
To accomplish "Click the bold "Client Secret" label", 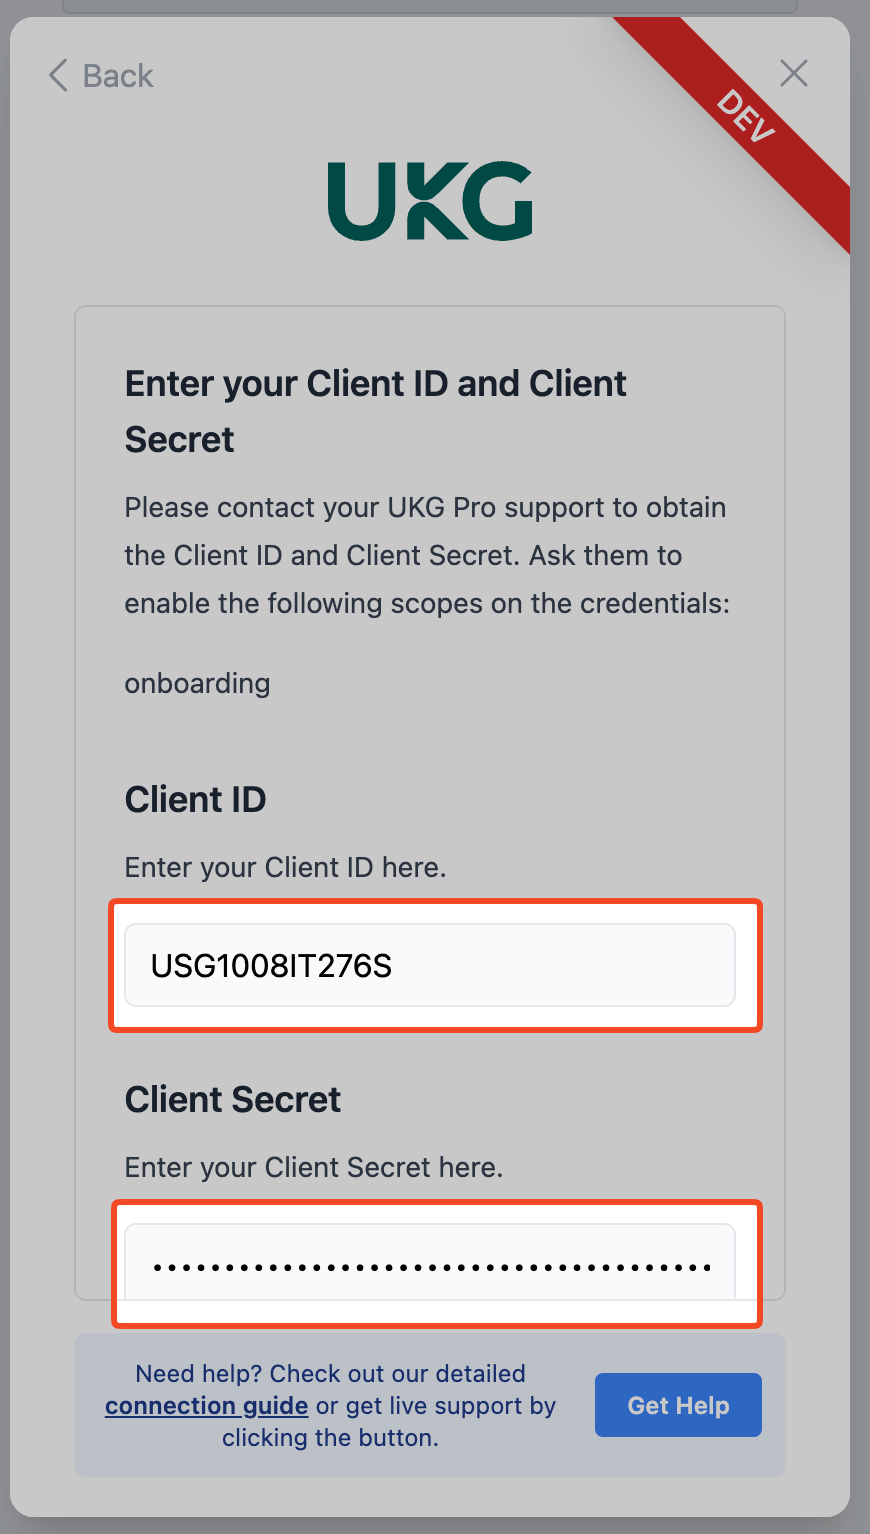I will click(232, 1100).
